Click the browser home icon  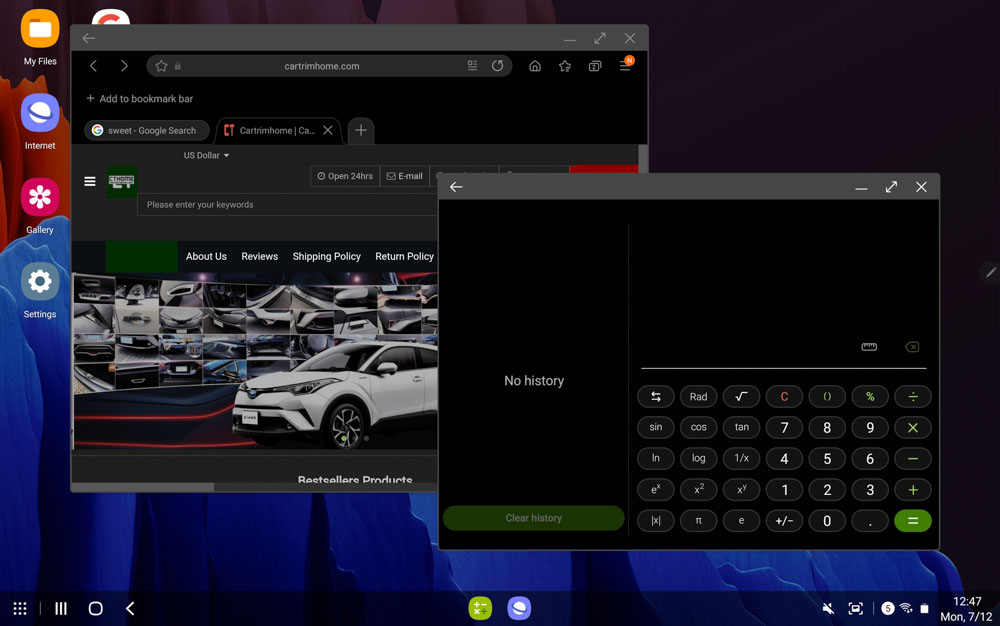coord(535,66)
